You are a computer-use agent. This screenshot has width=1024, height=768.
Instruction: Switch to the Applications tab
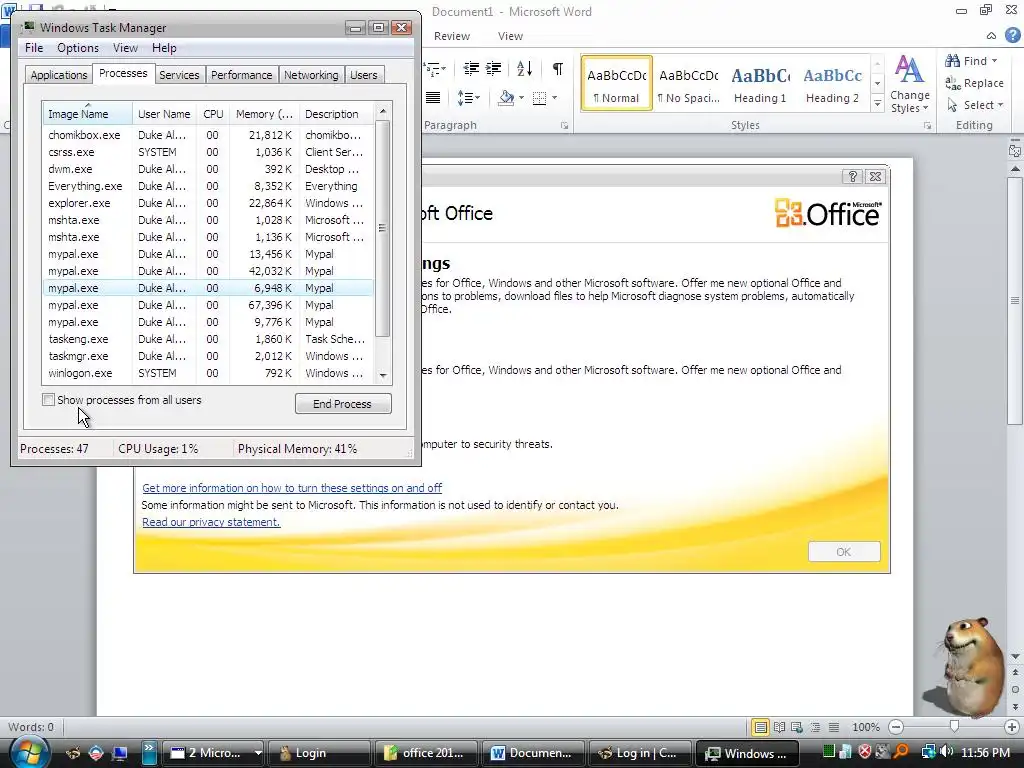(59, 75)
